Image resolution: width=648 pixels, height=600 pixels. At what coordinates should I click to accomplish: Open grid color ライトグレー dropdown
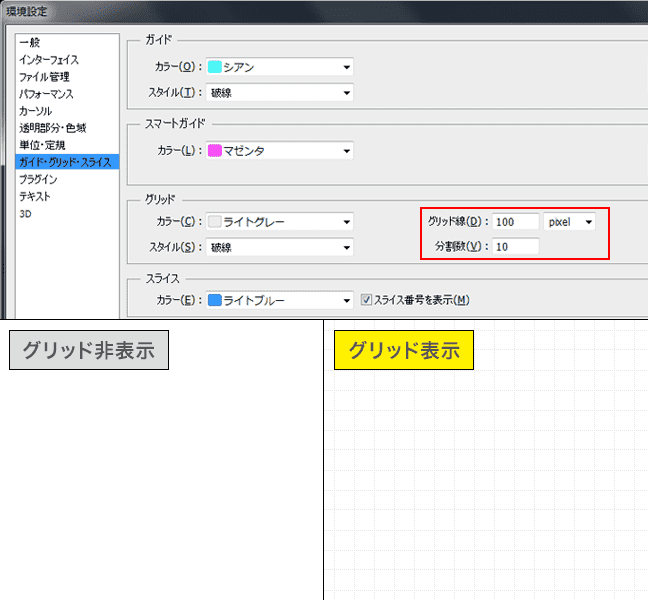(x=280, y=222)
